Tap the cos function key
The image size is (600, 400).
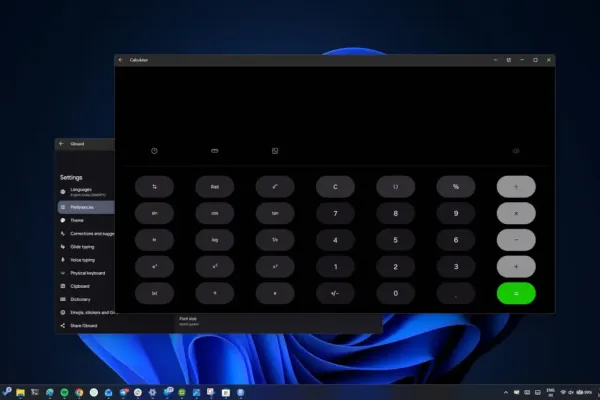point(215,213)
